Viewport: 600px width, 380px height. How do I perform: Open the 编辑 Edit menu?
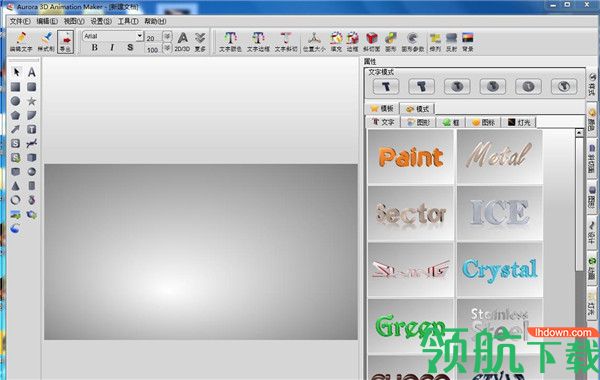coord(47,21)
